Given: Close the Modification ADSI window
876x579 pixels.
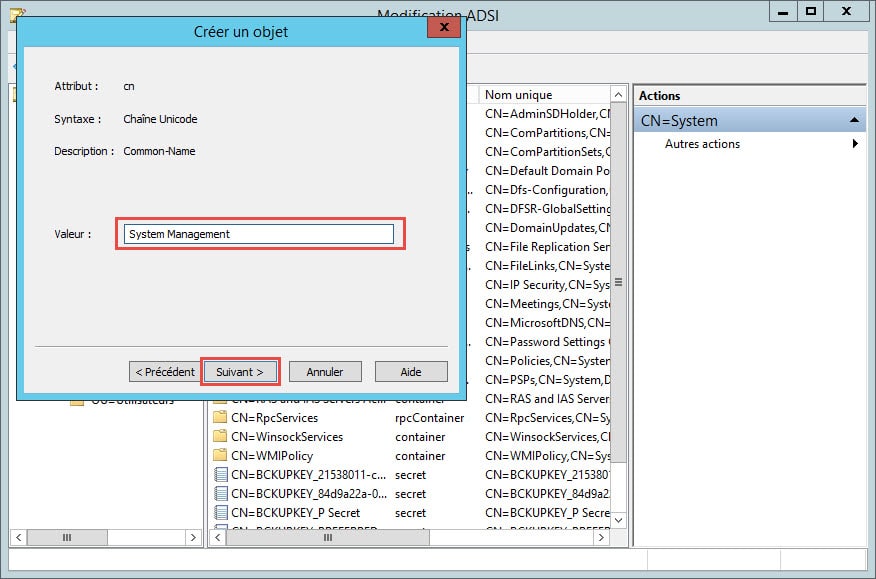Looking at the screenshot, I should pyautogui.click(x=846, y=12).
